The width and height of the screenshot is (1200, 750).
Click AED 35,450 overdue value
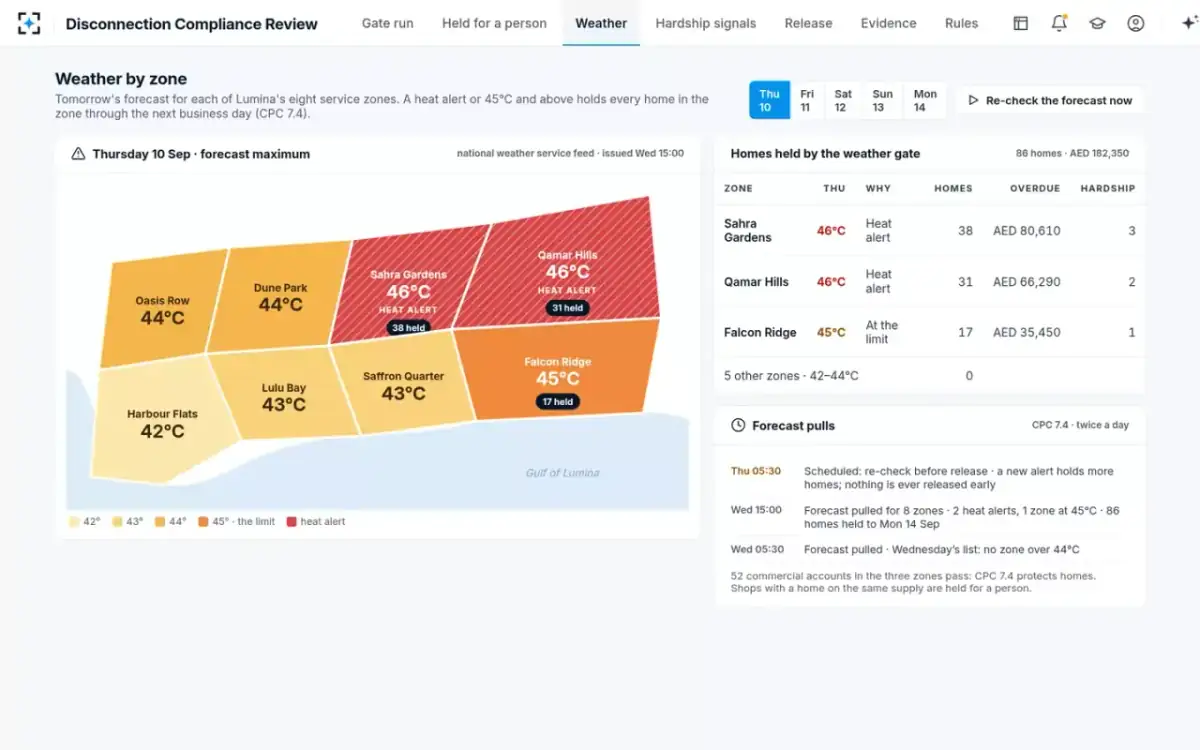[x=1026, y=332]
